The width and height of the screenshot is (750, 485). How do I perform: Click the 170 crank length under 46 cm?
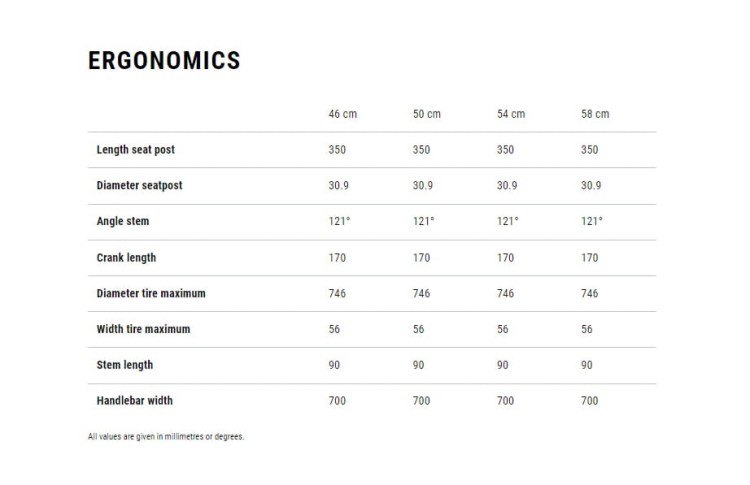pyautogui.click(x=337, y=258)
